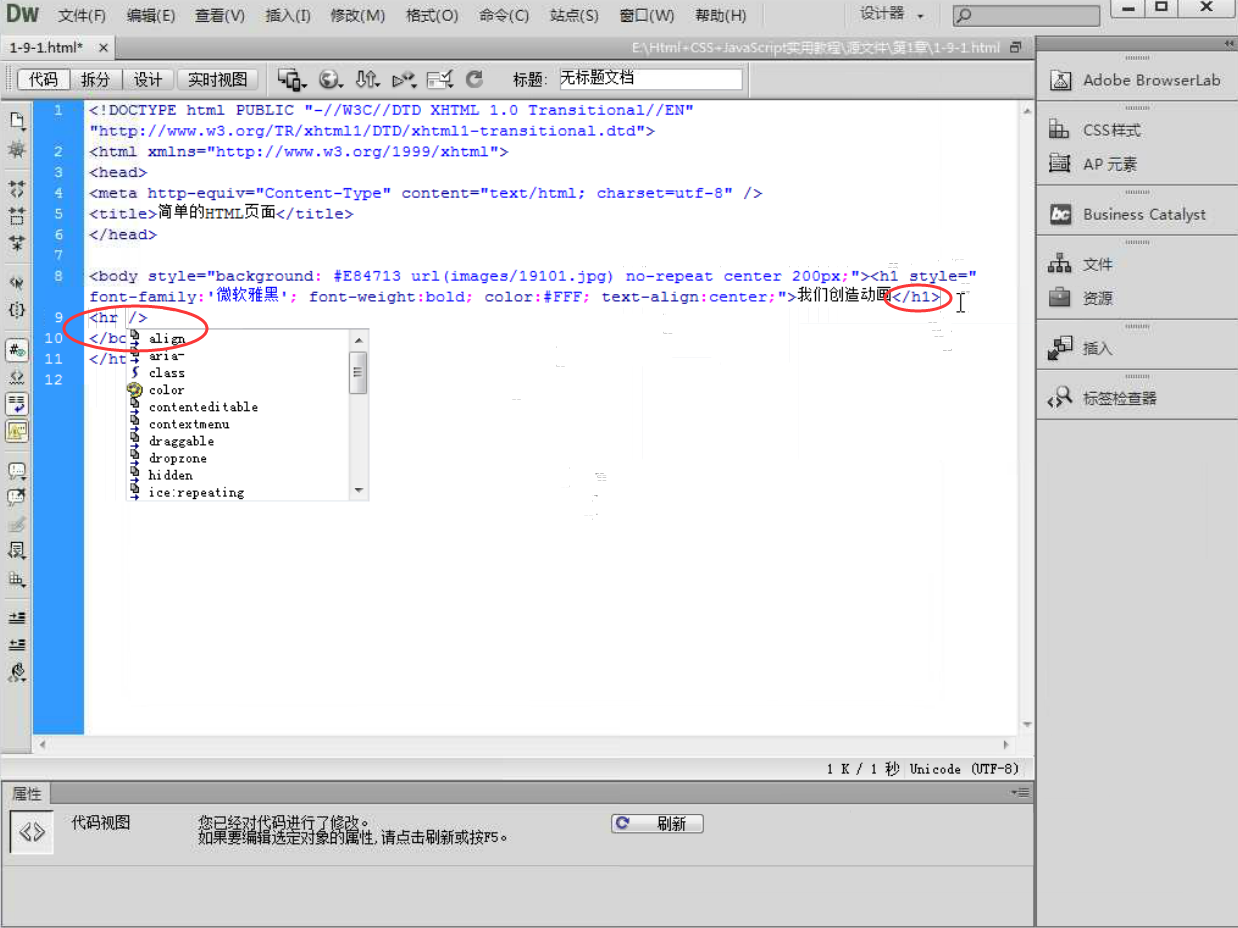Screen dimensions: 1238x928
Task: Toggle Word Wrap in coding toolbar
Action: (x=17, y=404)
